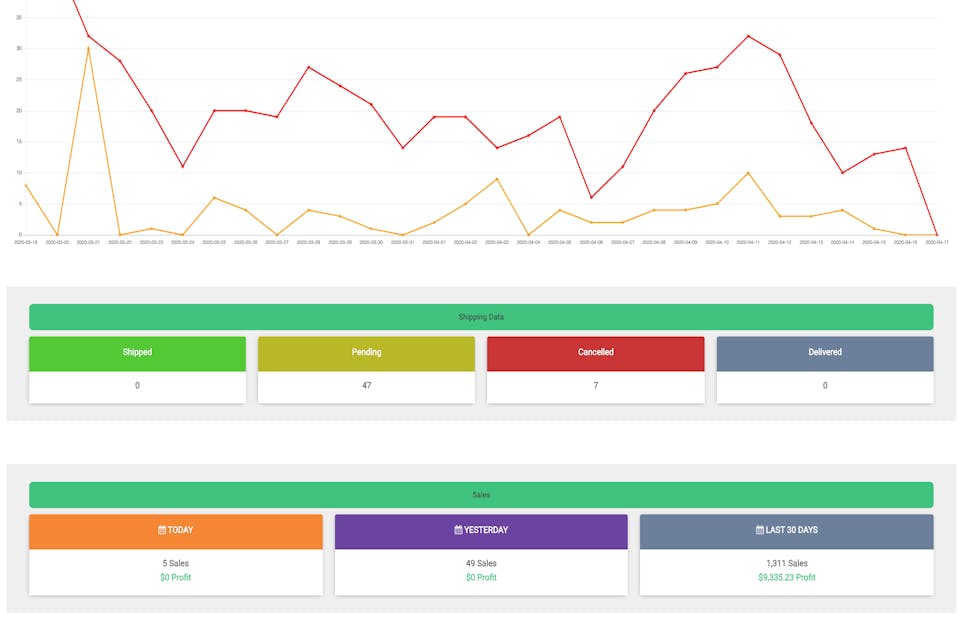Select the purple YESTERDAY sales header

[481, 531]
